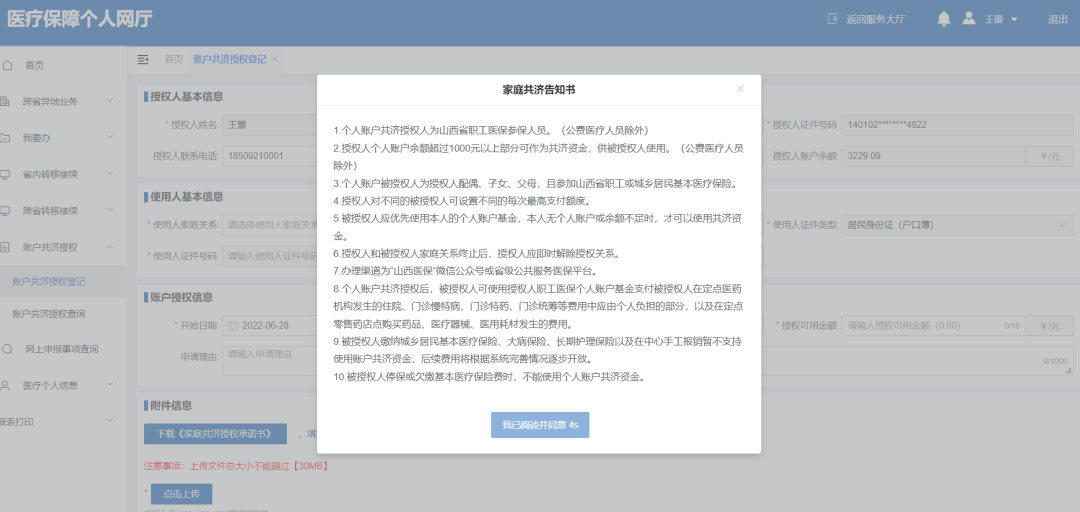Click 返回服务大厅 link
Image resolution: width=1080 pixels, height=512 pixels.
tap(867, 20)
